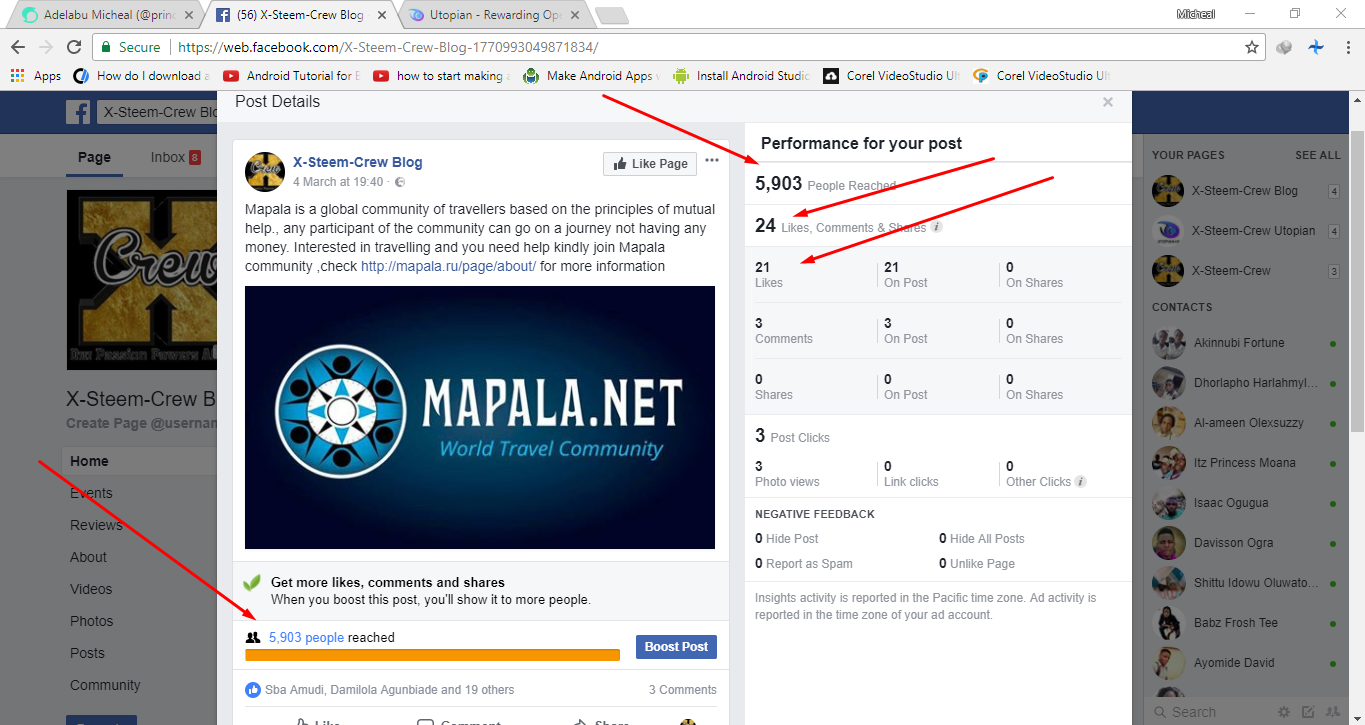Open the Inbox tab
Image resolution: width=1365 pixels, height=725 pixels.
click(x=175, y=157)
